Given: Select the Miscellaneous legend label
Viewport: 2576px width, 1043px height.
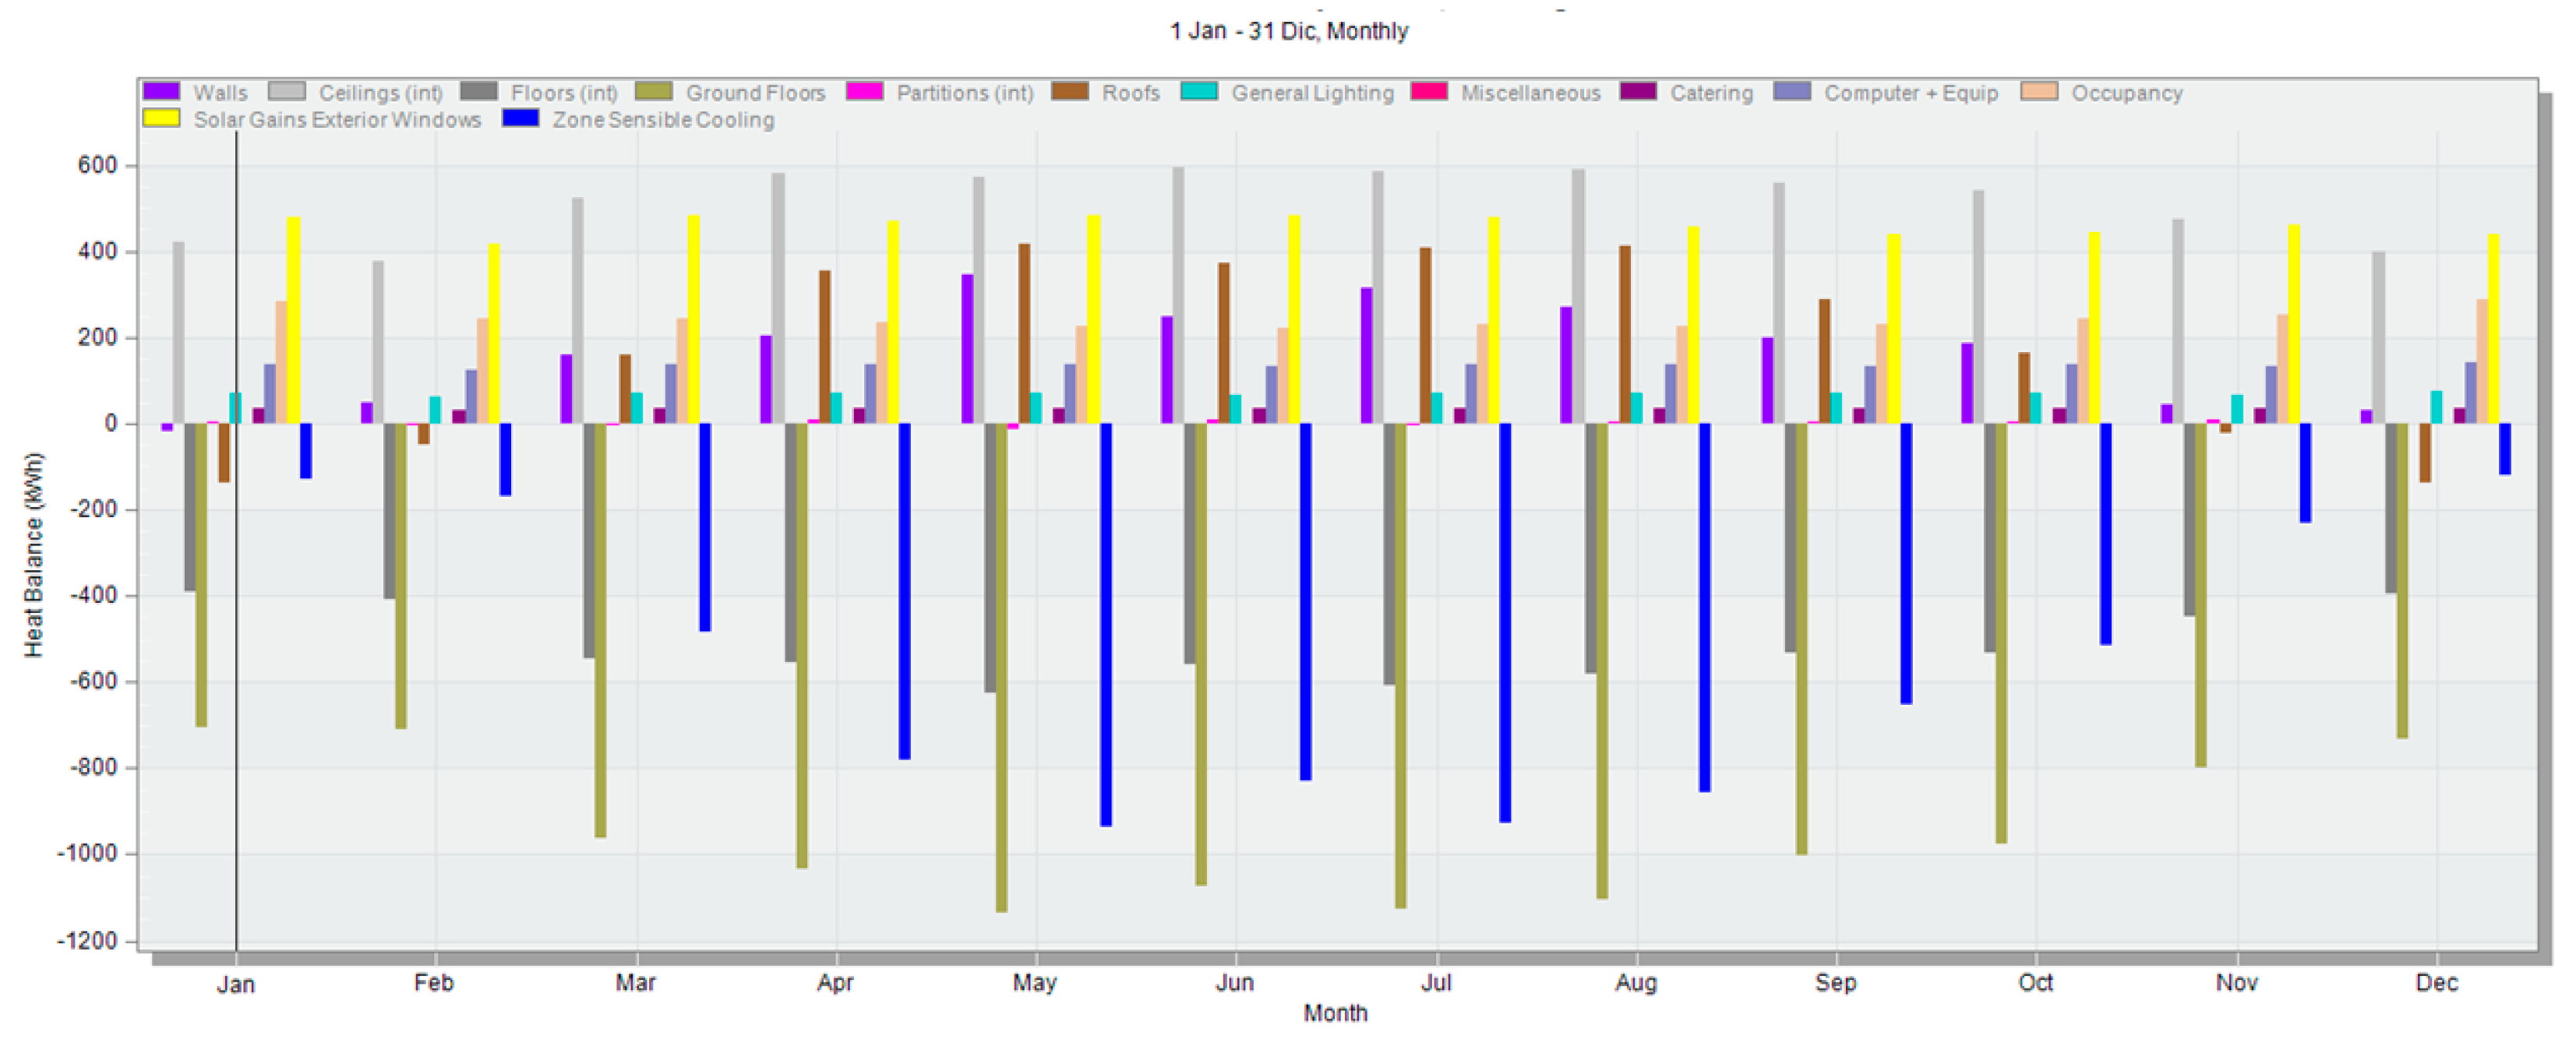Looking at the screenshot, I should pyautogui.click(x=1530, y=93).
